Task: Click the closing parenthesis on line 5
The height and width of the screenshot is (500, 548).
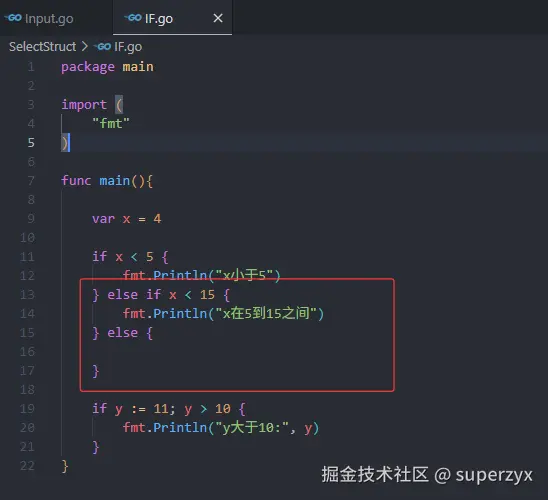Action: coord(65,143)
